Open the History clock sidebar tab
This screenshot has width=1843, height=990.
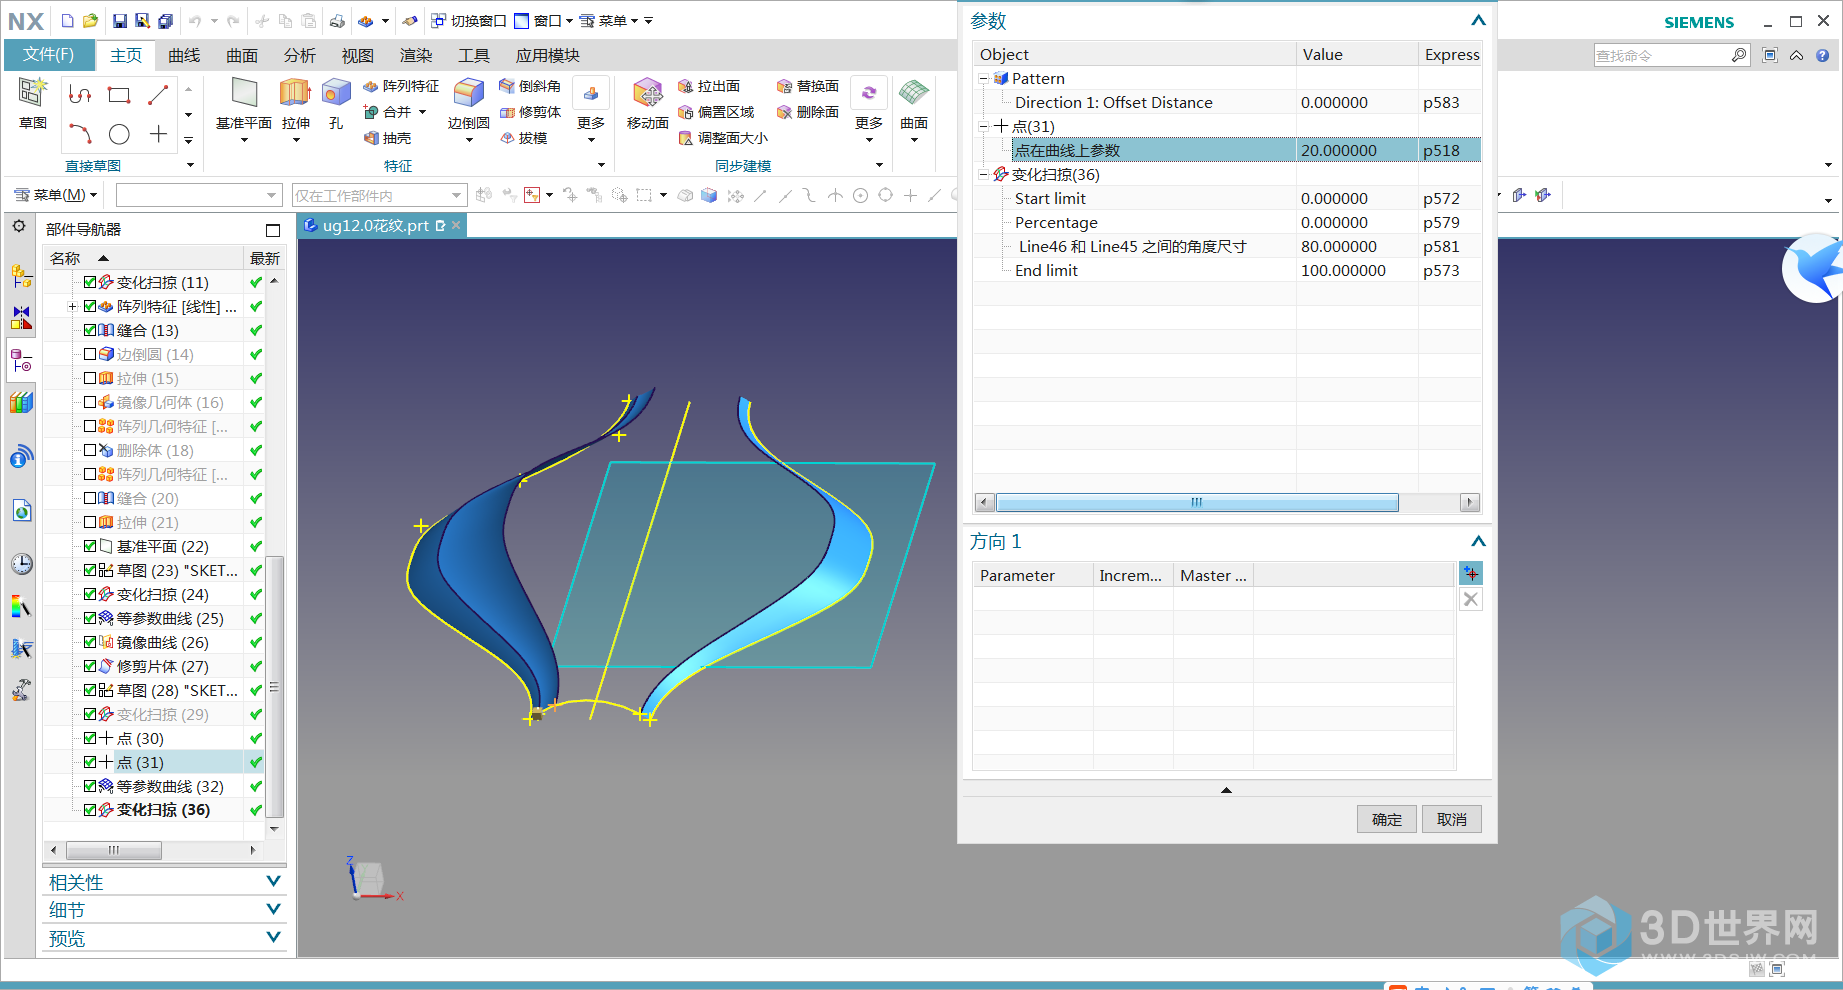(22, 564)
